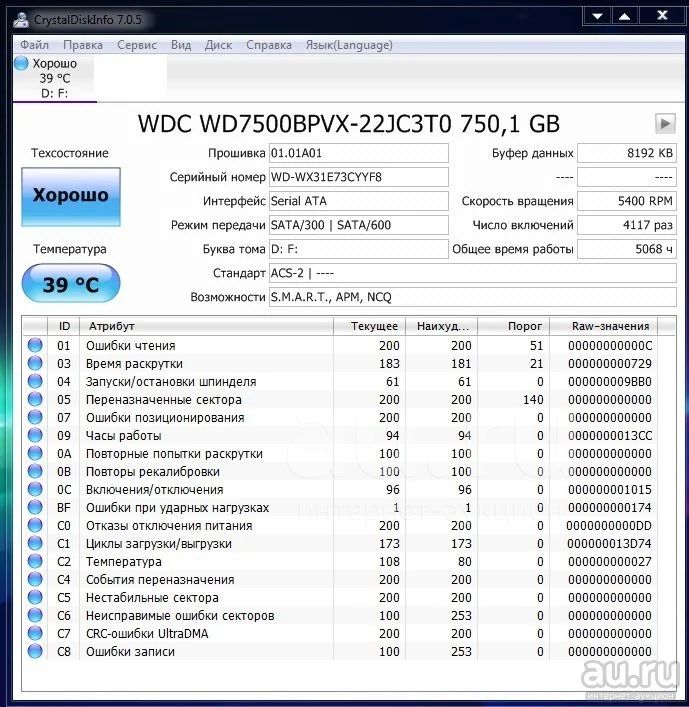Select the CRC-ошибки UltraDMA attribute text
The image size is (689, 707).
click(147, 634)
